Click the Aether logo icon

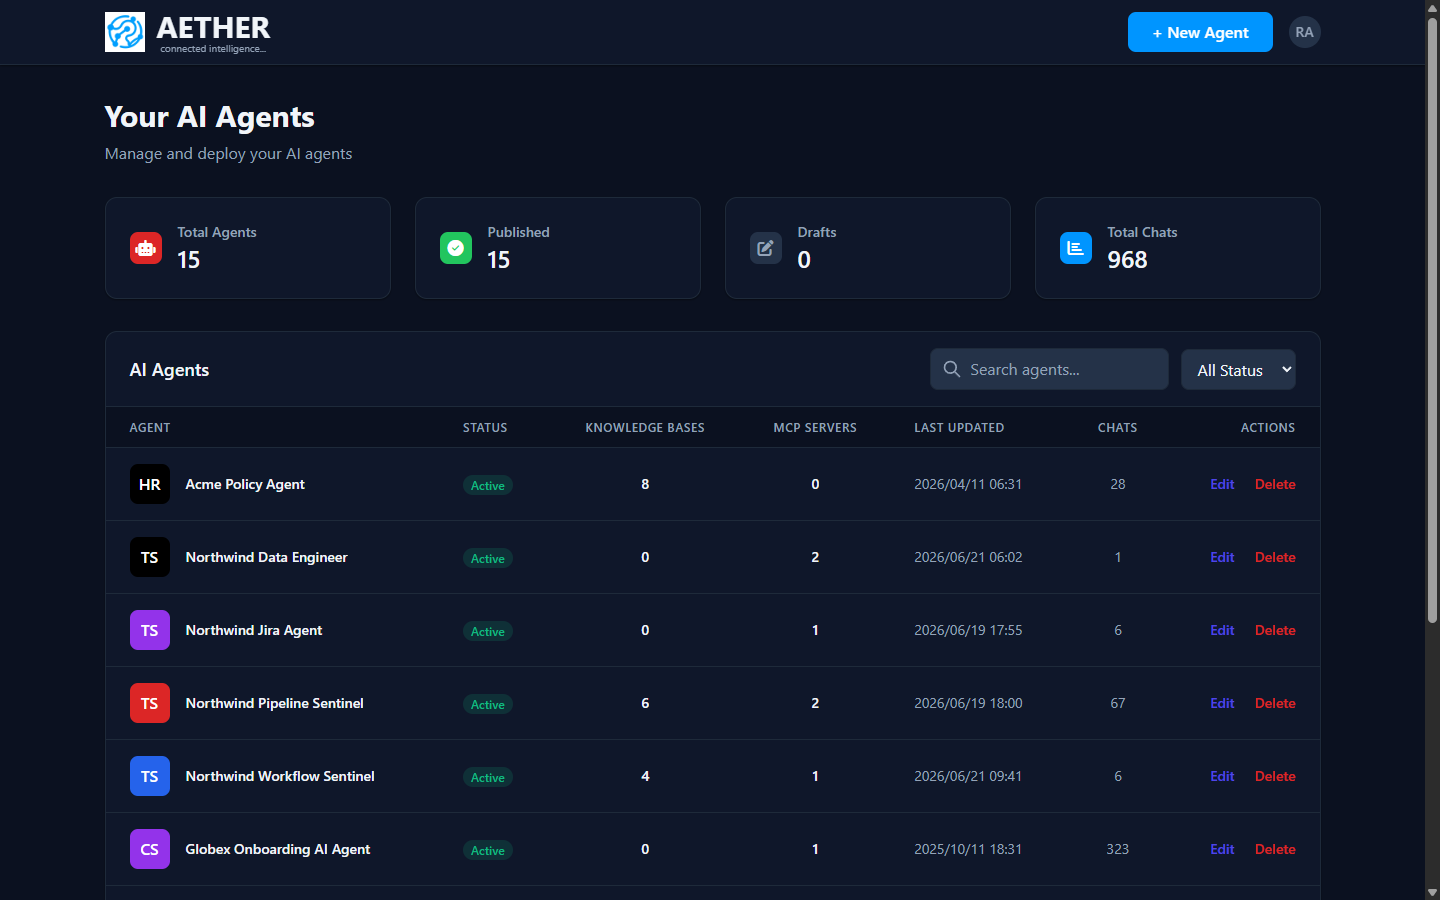(125, 32)
